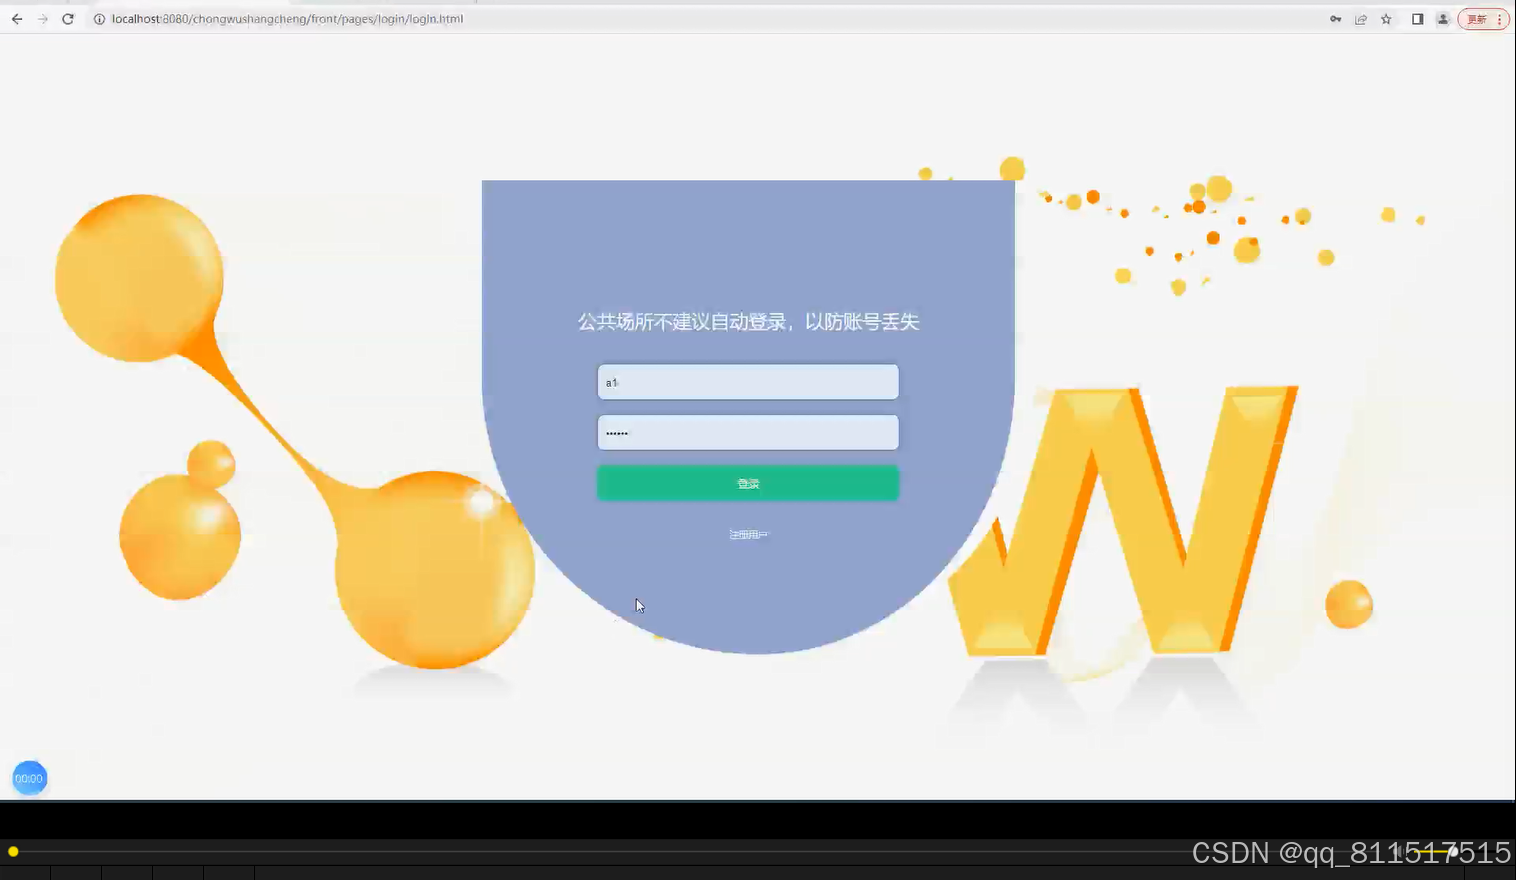Navigate back using the browser back arrow
1516x880 pixels.
pos(15,18)
